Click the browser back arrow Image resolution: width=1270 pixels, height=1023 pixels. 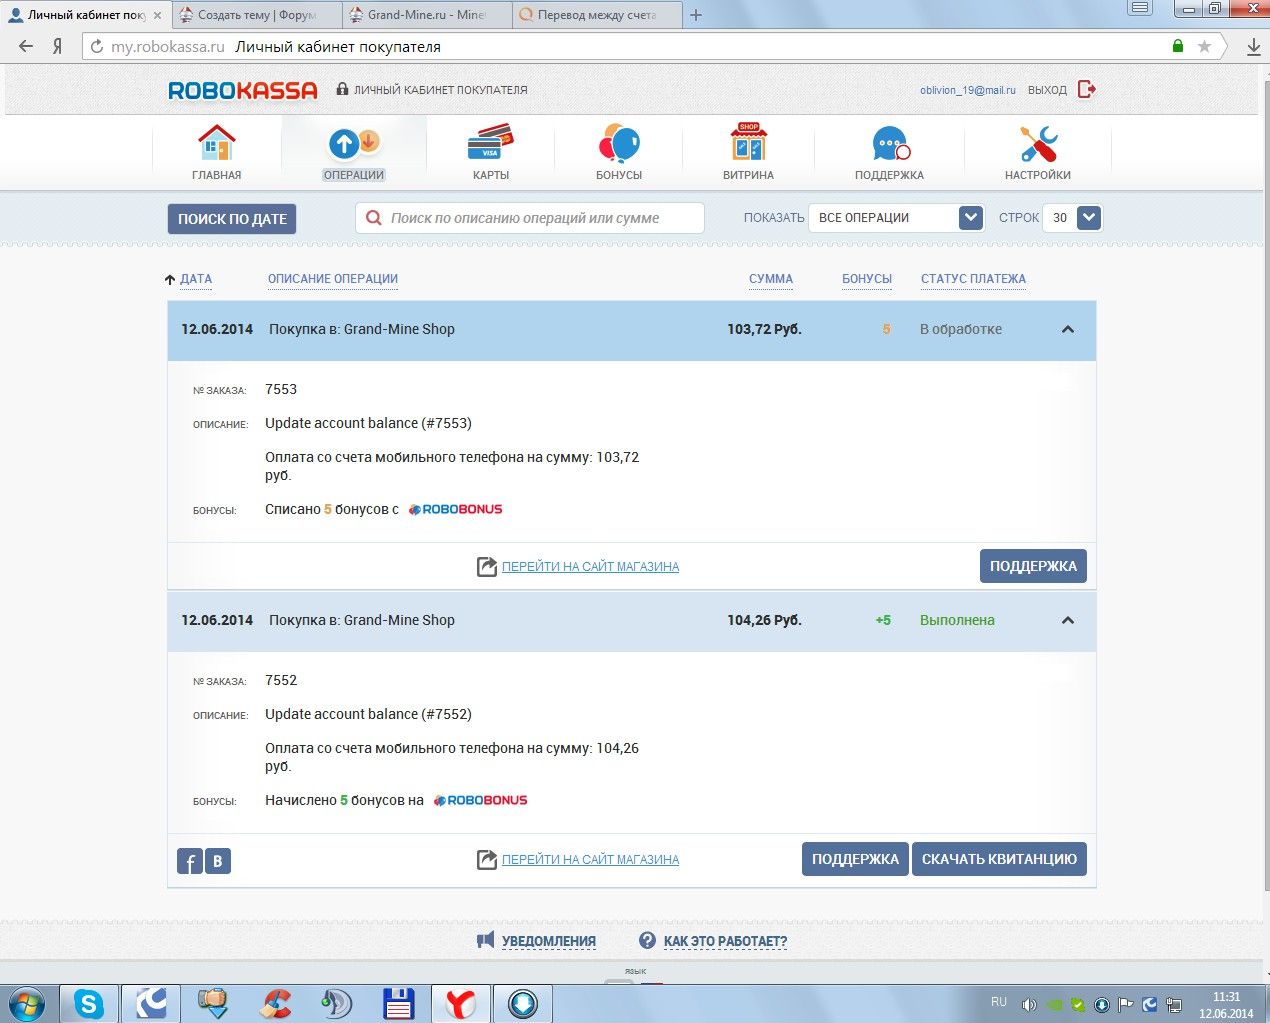tap(26, 46)
